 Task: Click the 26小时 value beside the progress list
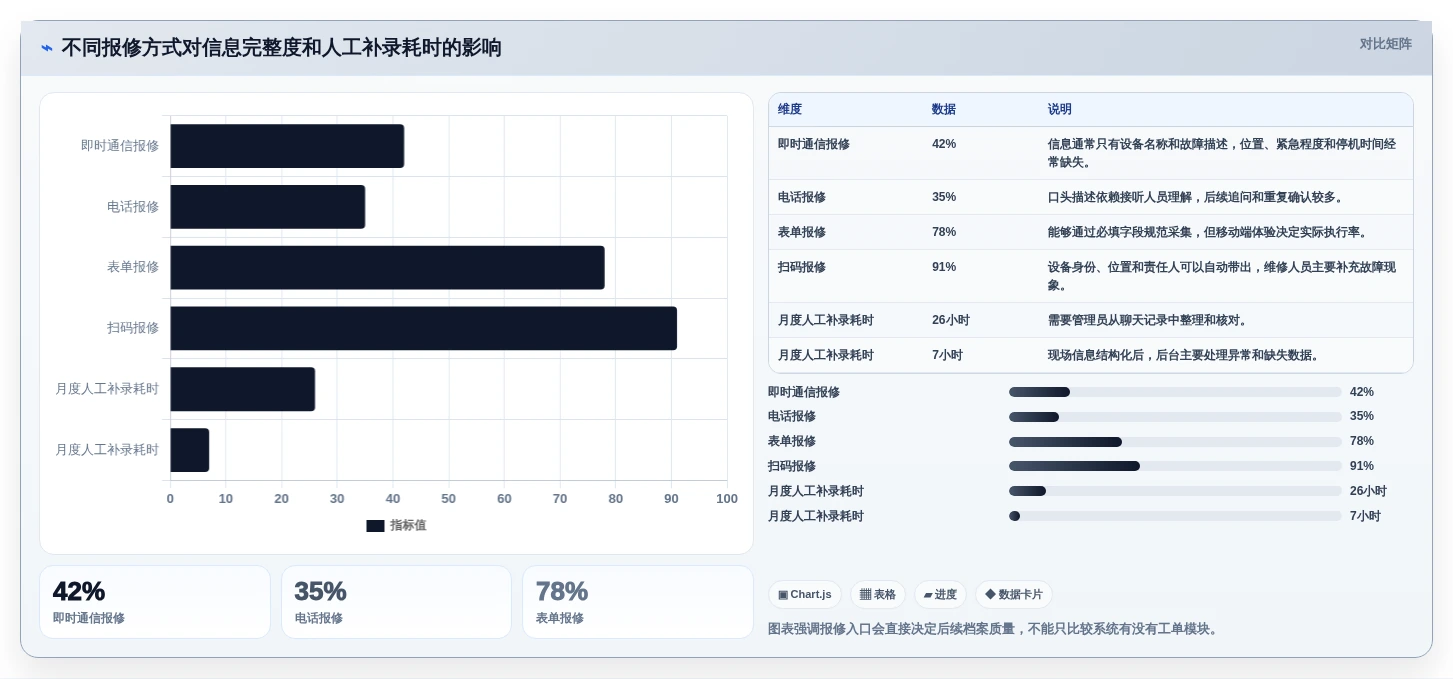click(x=1368, y=491)
